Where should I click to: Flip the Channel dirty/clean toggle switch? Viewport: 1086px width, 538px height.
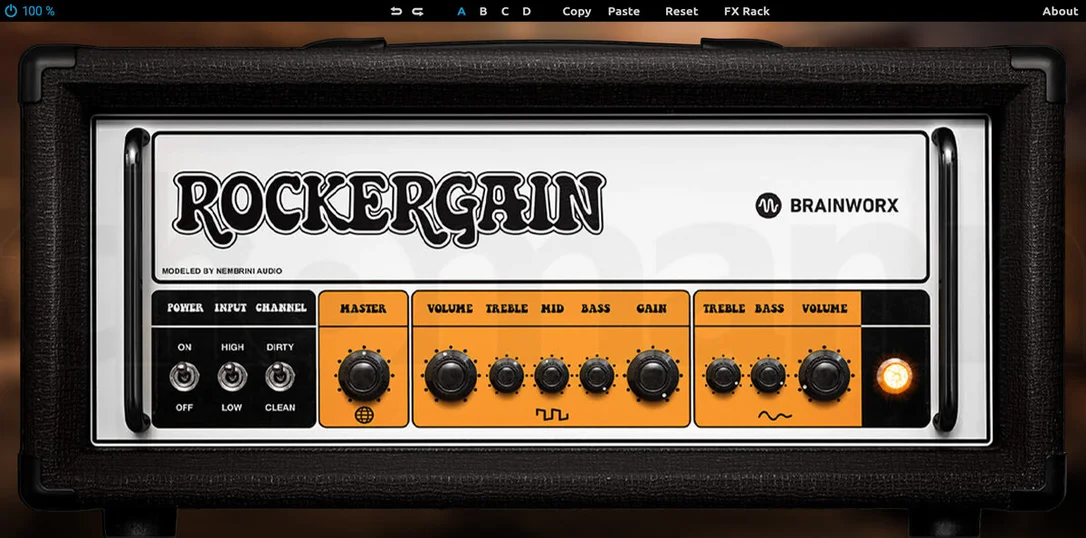280,377
